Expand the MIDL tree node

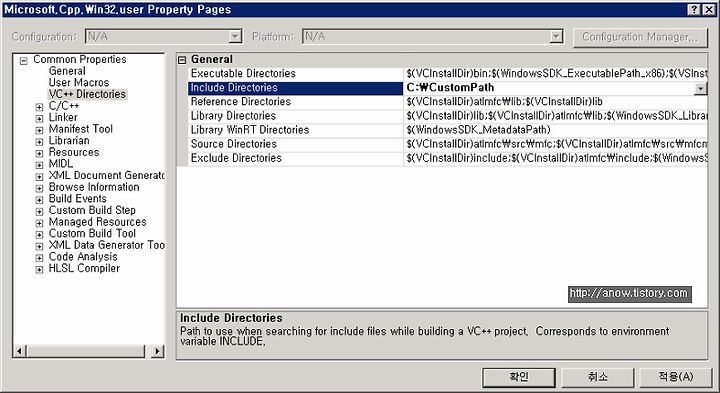[39, 165]
